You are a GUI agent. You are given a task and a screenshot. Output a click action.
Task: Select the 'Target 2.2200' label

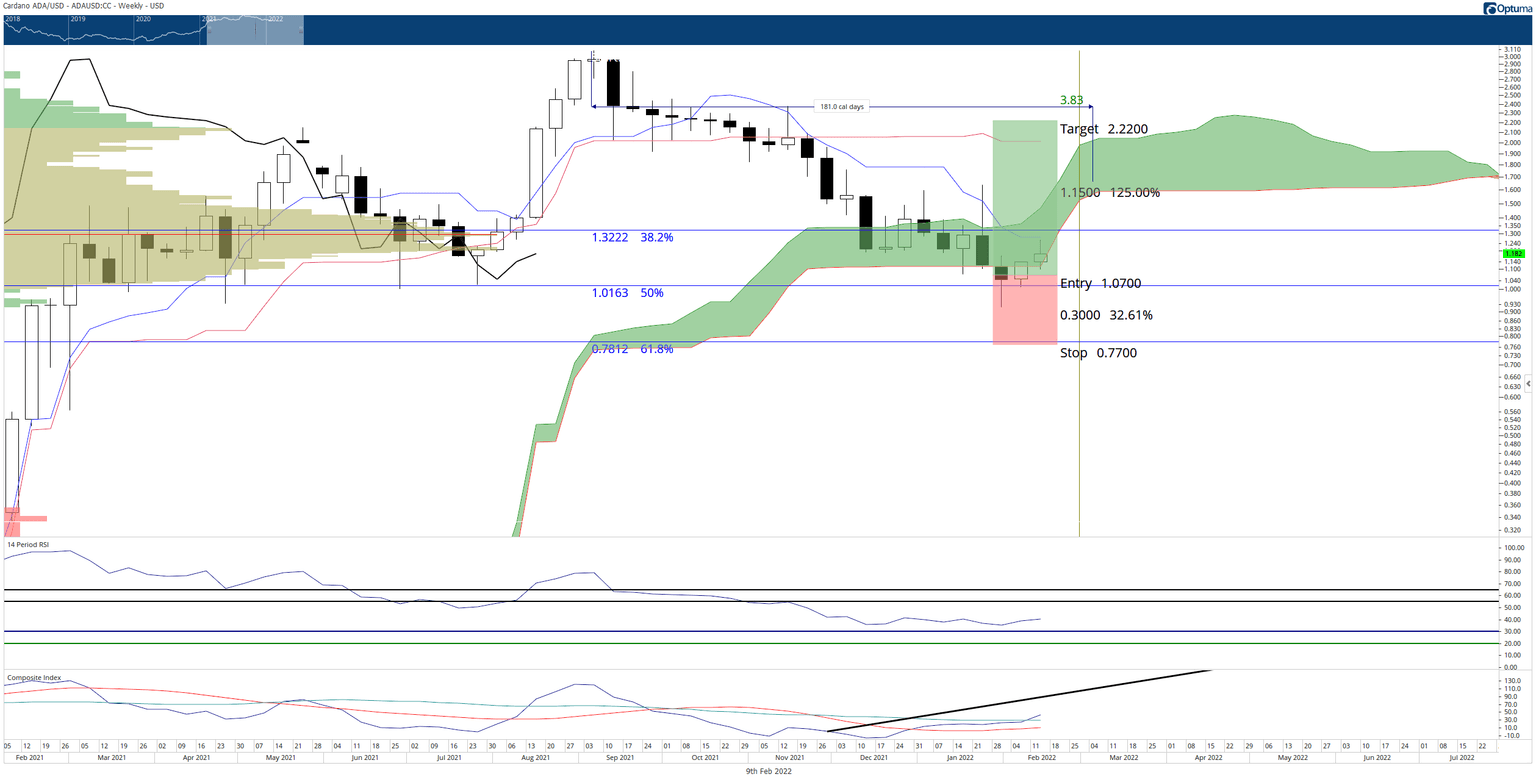[1103, 129]
